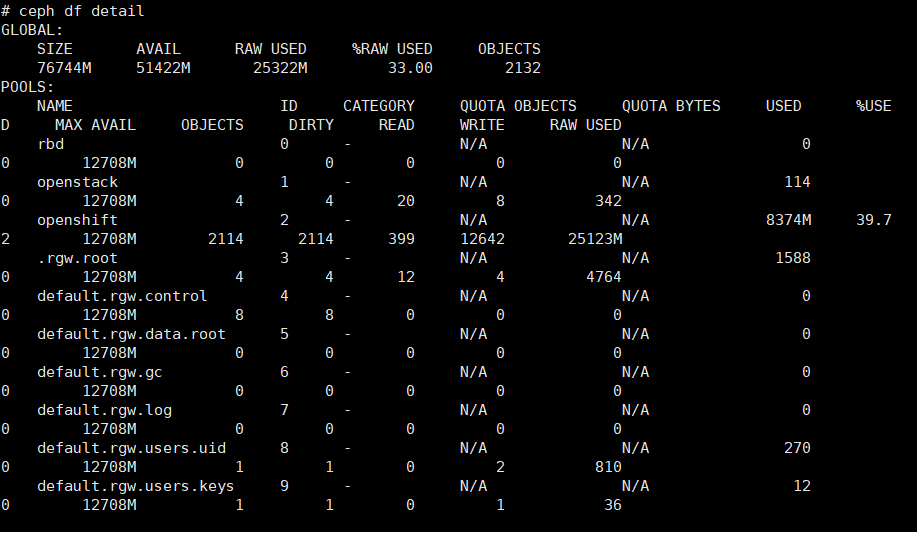
Task: Click the users.uid raw used '810'
Action: (608, 467)
